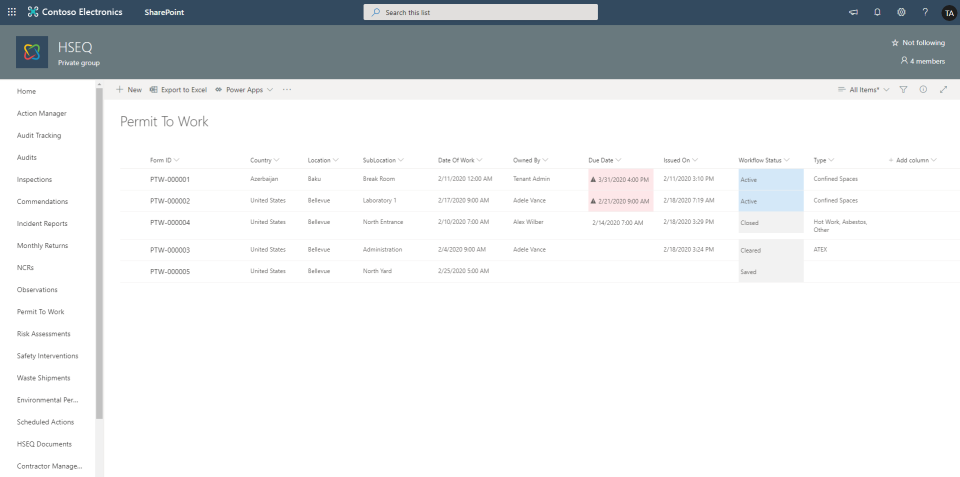Click the Closed workflow status cell
The image size is (960, 477).
pos(771,223)
